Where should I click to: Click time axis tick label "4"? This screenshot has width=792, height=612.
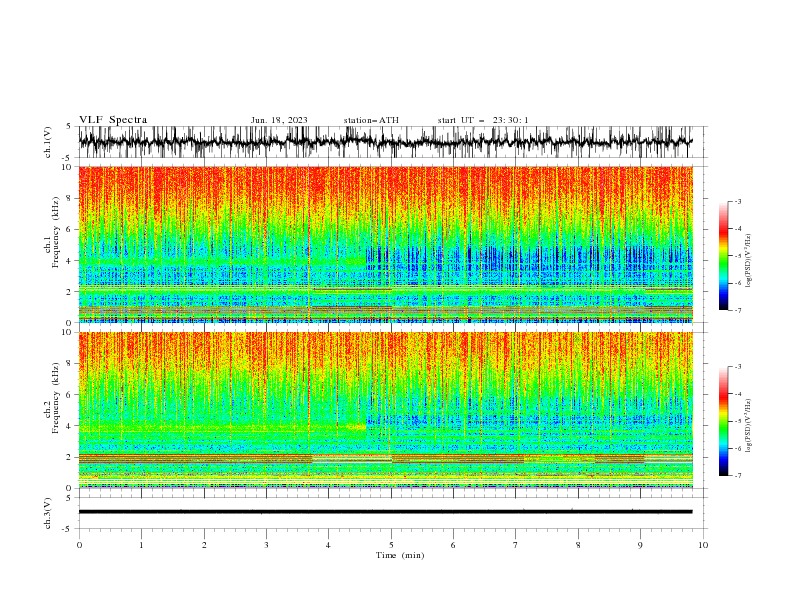click(x=328, y=545)
